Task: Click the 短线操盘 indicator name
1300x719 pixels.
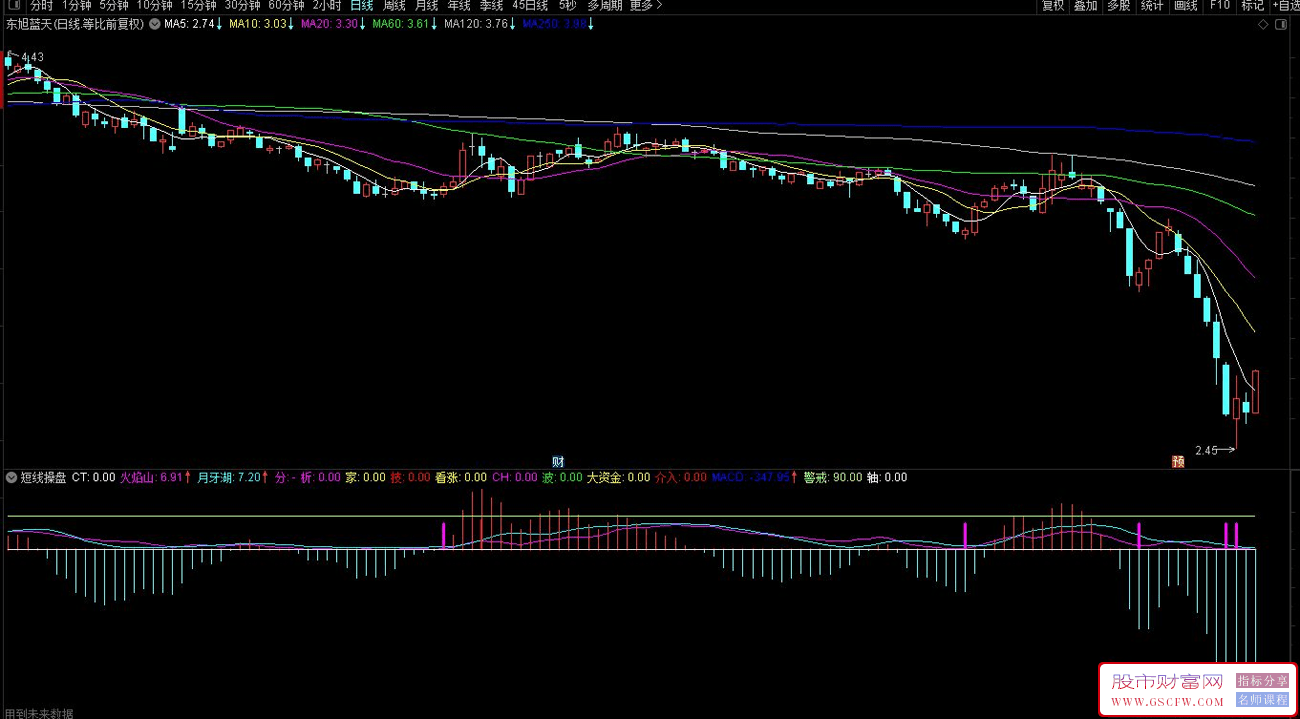Action: click(x=43, y=477)
